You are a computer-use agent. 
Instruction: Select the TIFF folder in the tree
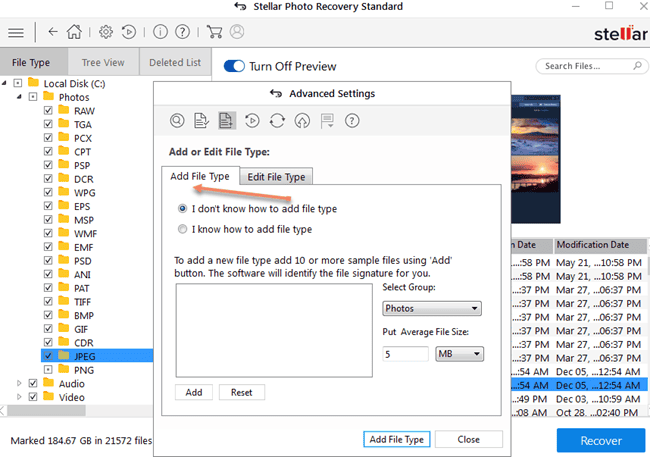(x=82, y=301)
